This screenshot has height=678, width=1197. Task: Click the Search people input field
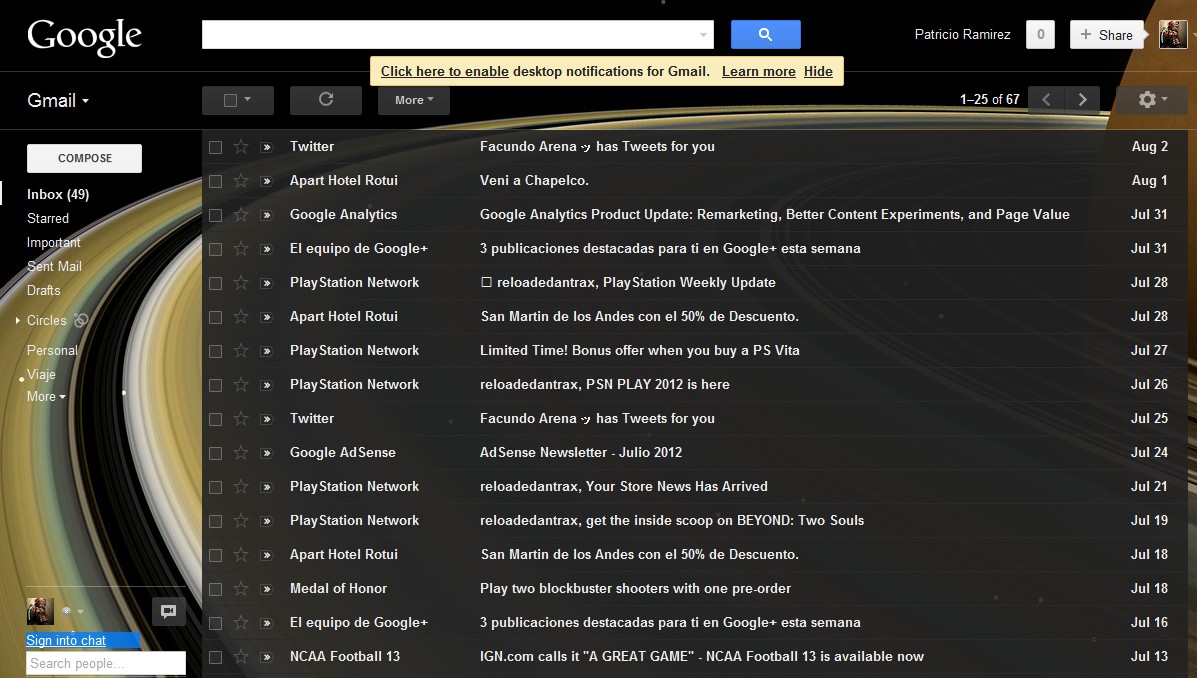106,663
